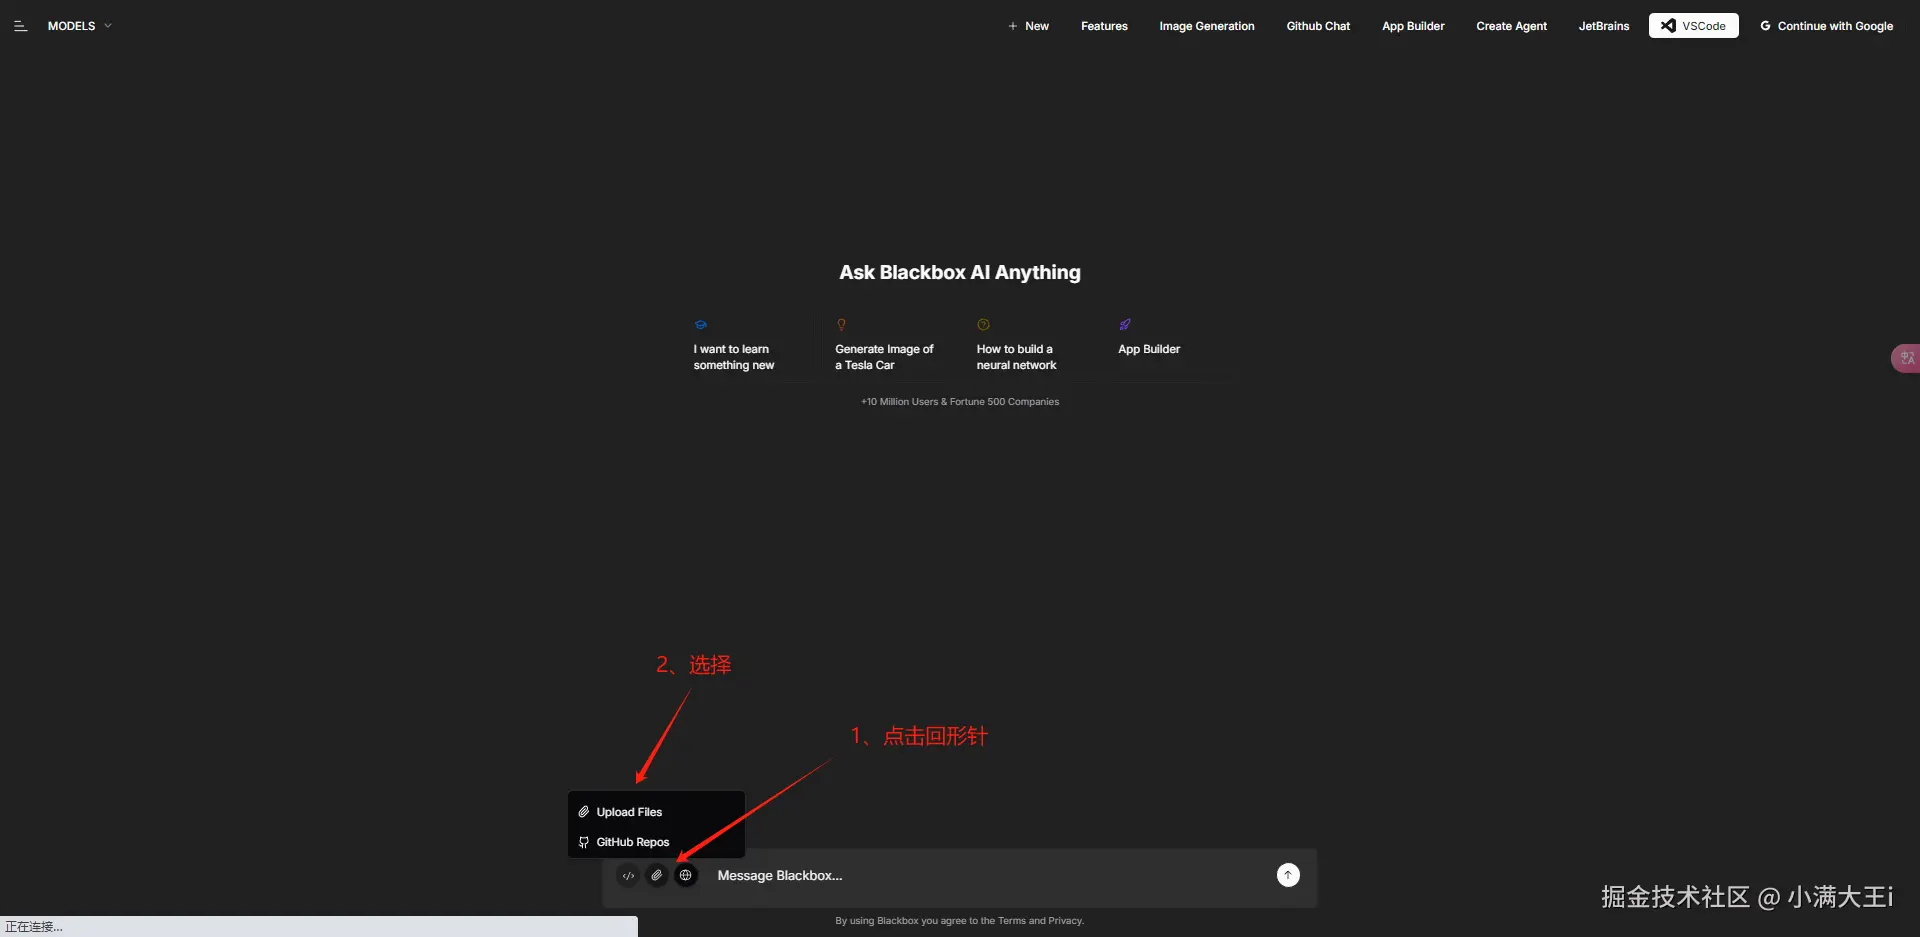This screenshot has width=1920, height=937.
Task: Open Image Generation page
Action: [x=1206, y=26]
